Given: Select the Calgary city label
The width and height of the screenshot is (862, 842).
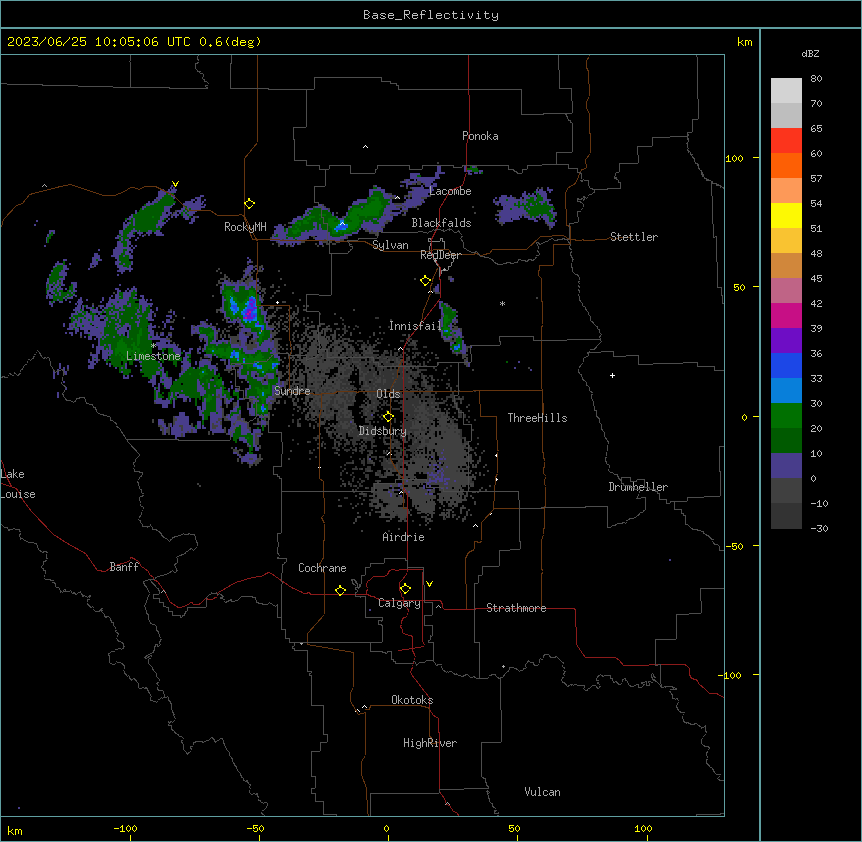Looking at the screenshot, I should point(399,603).
